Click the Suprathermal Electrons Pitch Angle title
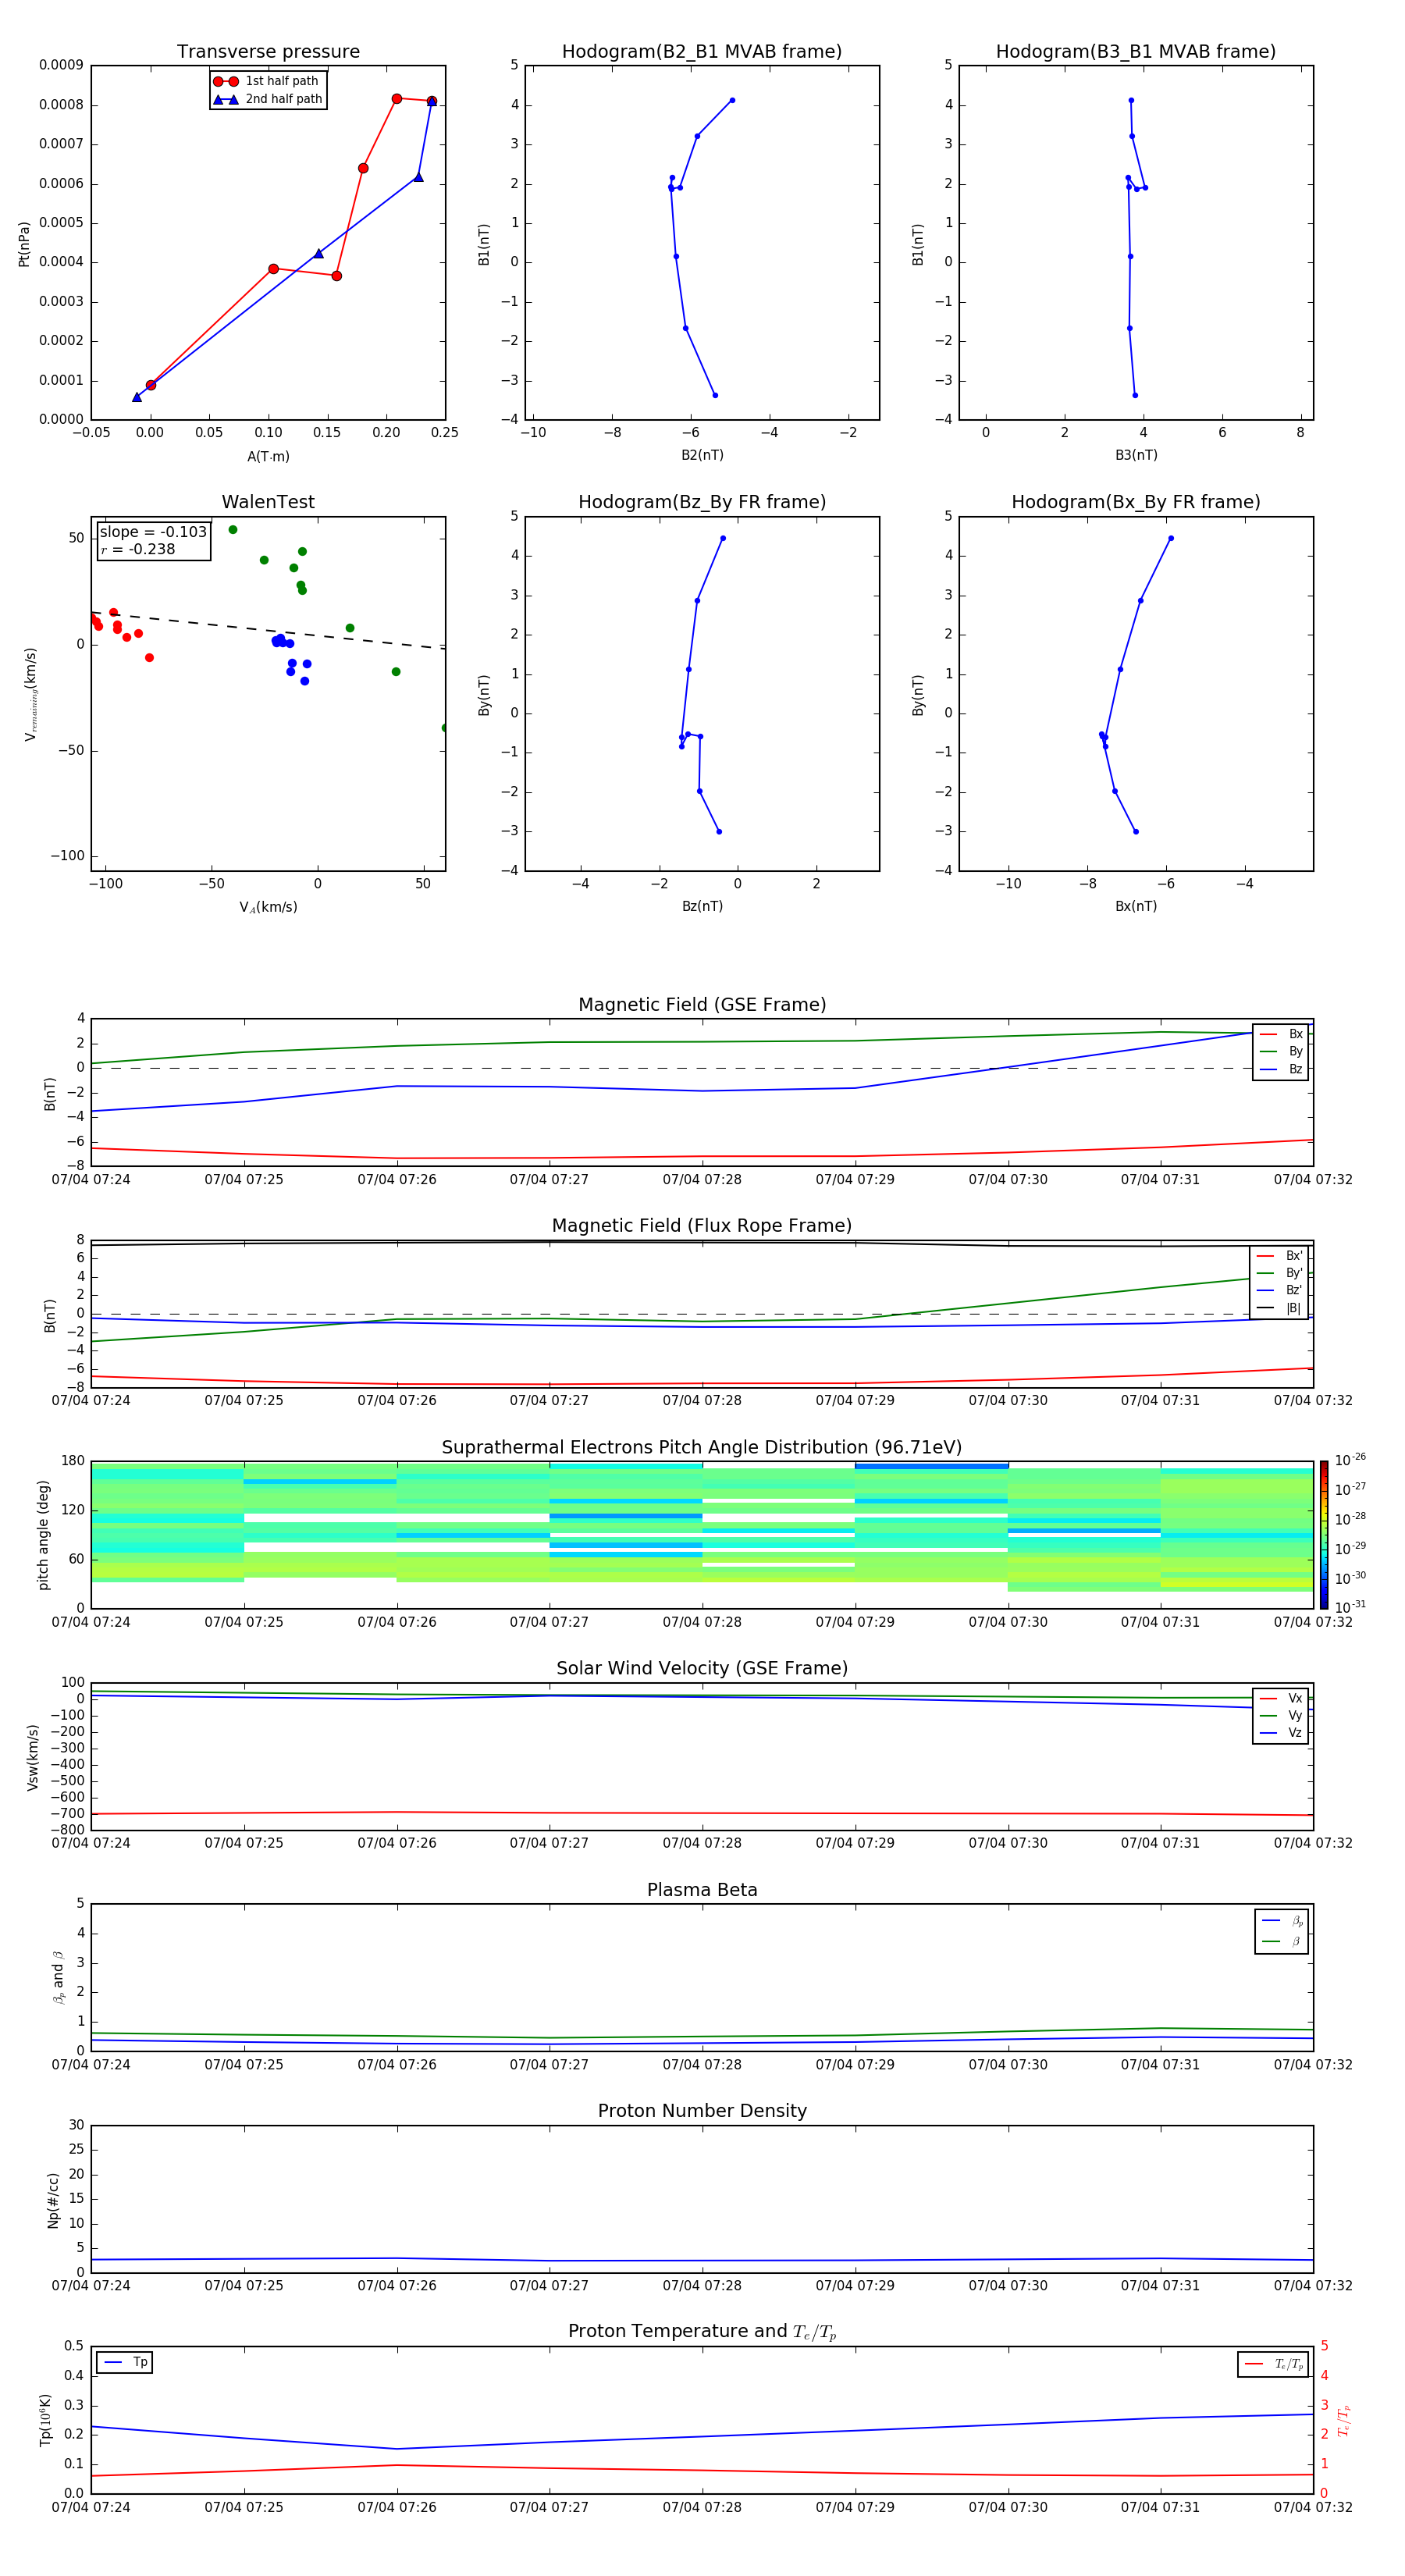The height and width of the screenshot is (2576, 1405). click(x=701, y=1447)
